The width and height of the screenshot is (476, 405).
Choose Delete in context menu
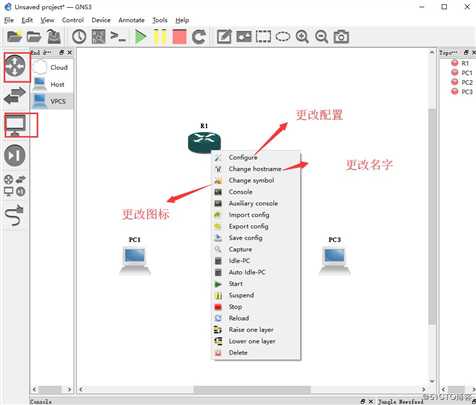pyautogui.click(x=256, y=353)
